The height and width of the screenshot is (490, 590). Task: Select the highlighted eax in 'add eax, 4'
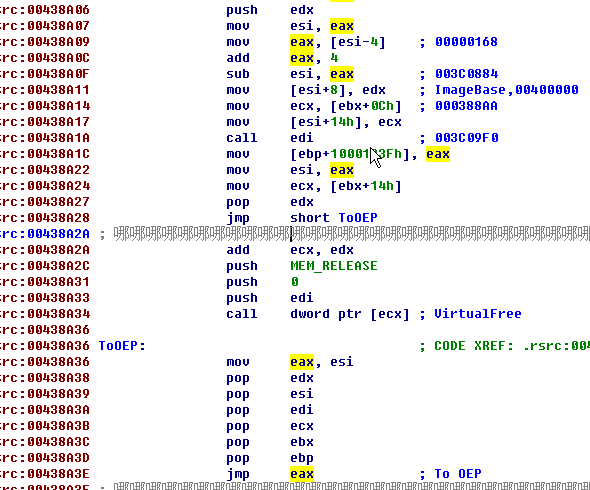pos(302,58)
